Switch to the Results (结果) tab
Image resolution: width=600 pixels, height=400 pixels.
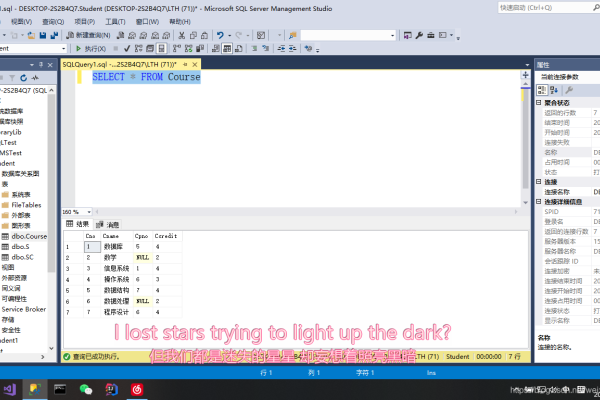(78, 224)
